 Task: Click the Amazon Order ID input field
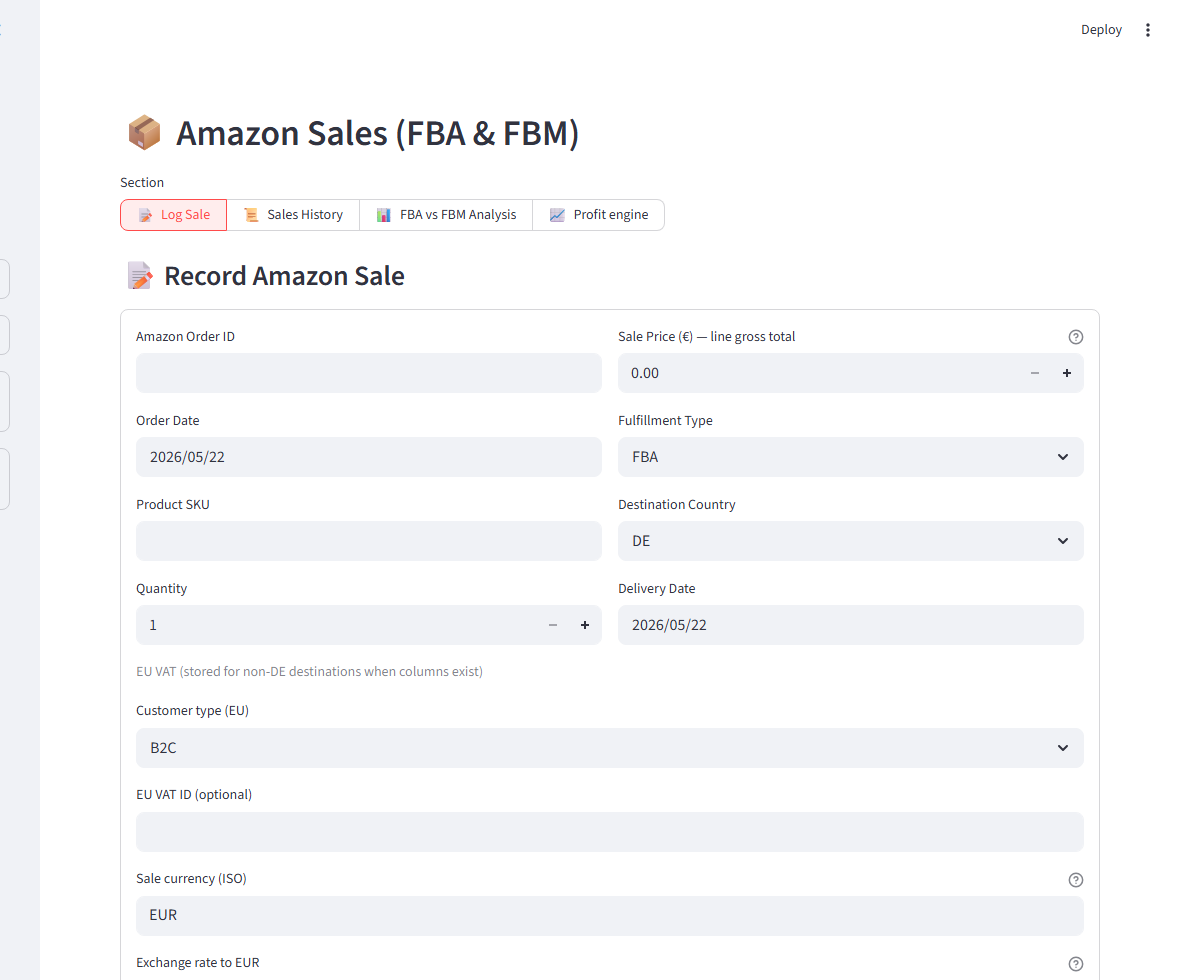[369, 373]
